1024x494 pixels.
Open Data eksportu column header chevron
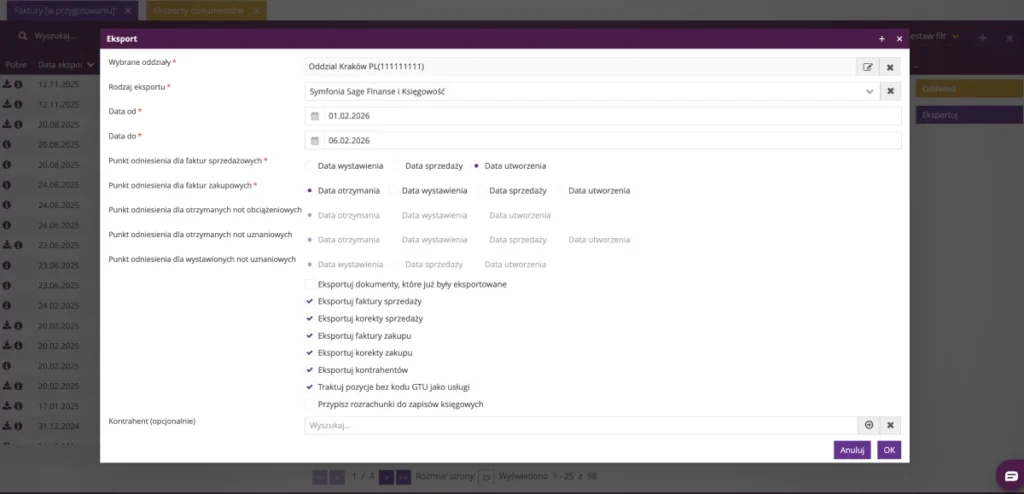point(89,65)
